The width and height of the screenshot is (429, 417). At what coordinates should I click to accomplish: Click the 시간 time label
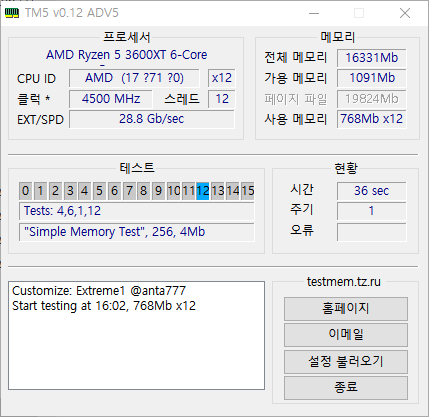pos(302,189)
